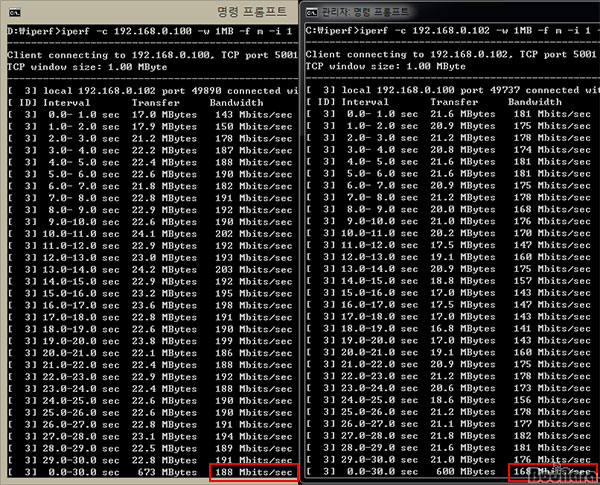
Task: Click the right window '18.6 MBytes' value
Action: [x=463, y=400]
